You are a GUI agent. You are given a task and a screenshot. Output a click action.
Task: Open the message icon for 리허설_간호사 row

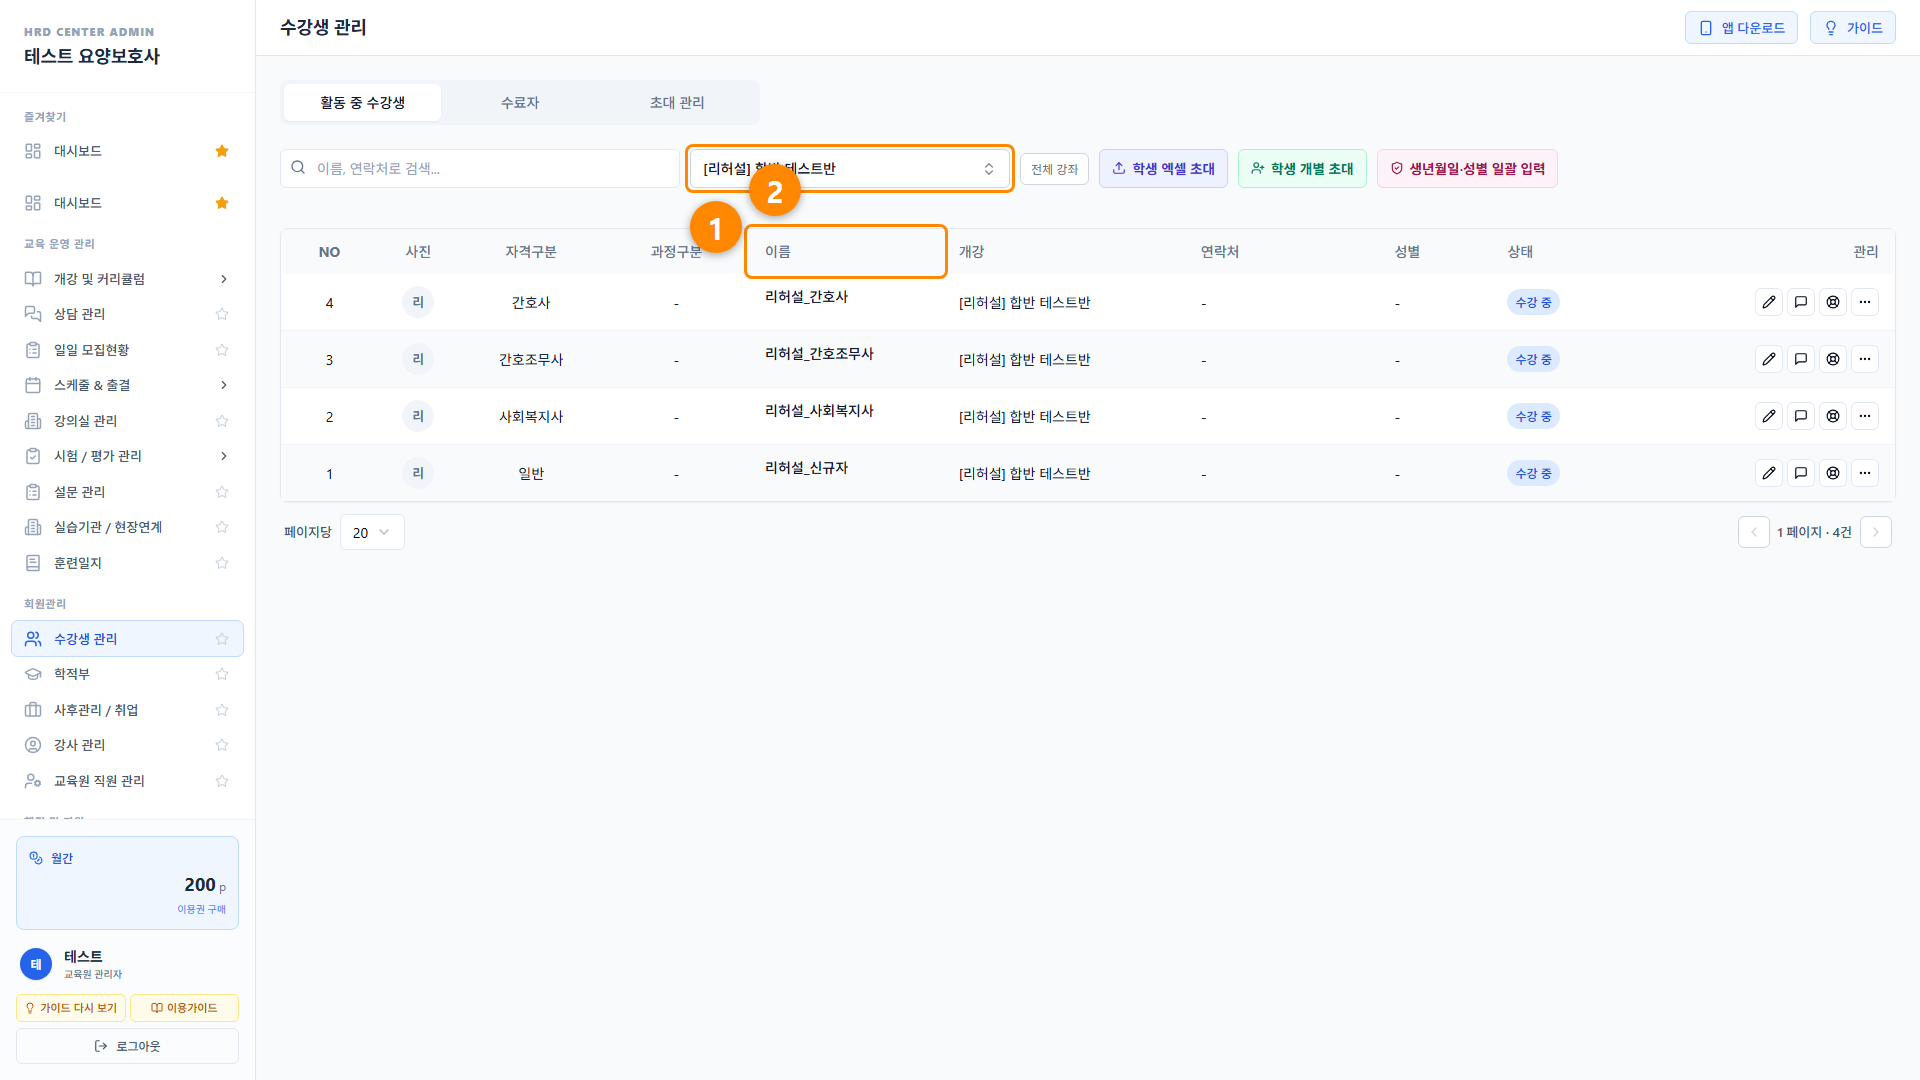pos(1801,302)
